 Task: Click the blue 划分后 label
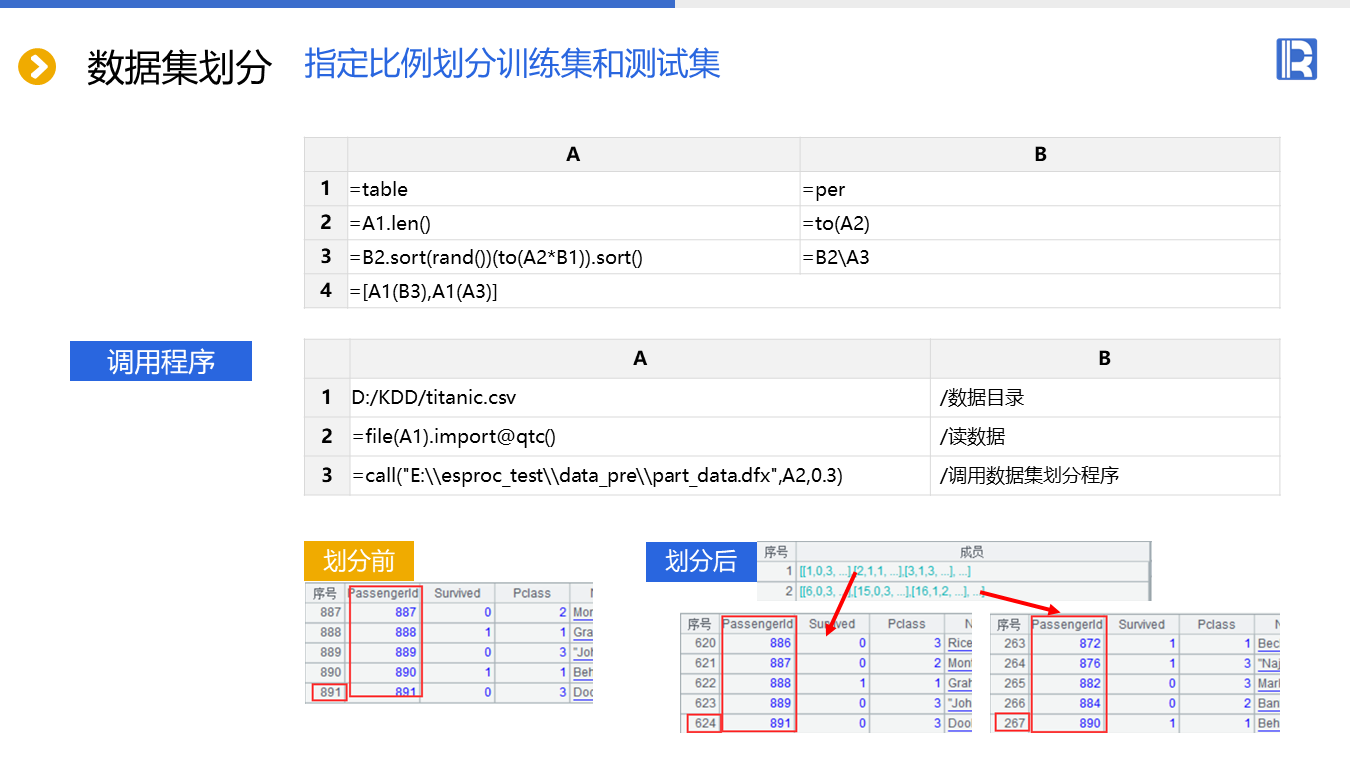[700, 561]
